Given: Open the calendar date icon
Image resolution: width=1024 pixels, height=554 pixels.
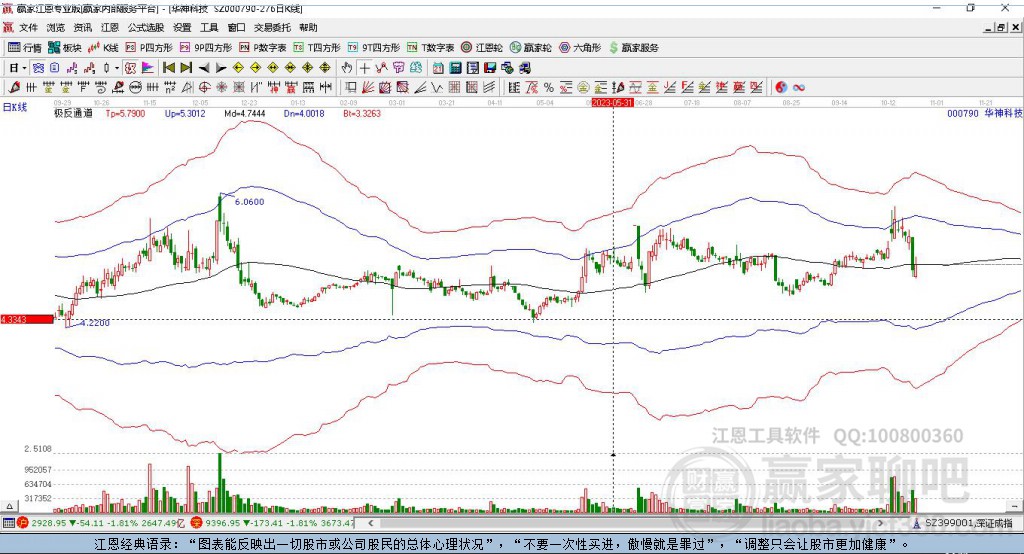Looking at the screenshot, I should pos(438,68).
